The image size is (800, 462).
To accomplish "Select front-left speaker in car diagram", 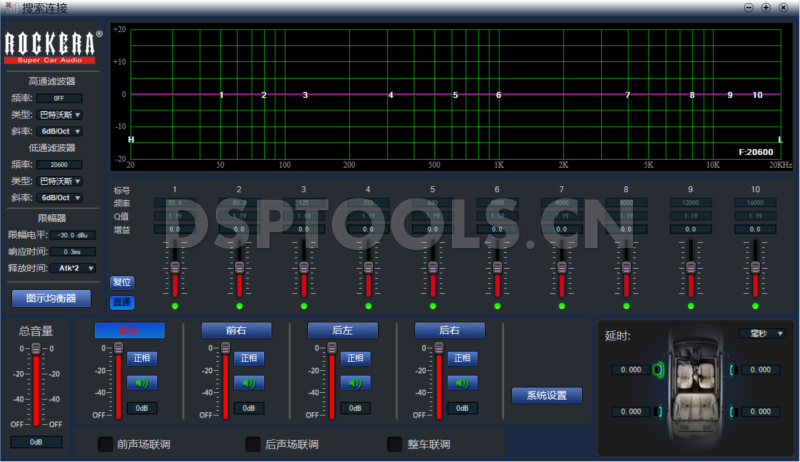I will [659, 369].
